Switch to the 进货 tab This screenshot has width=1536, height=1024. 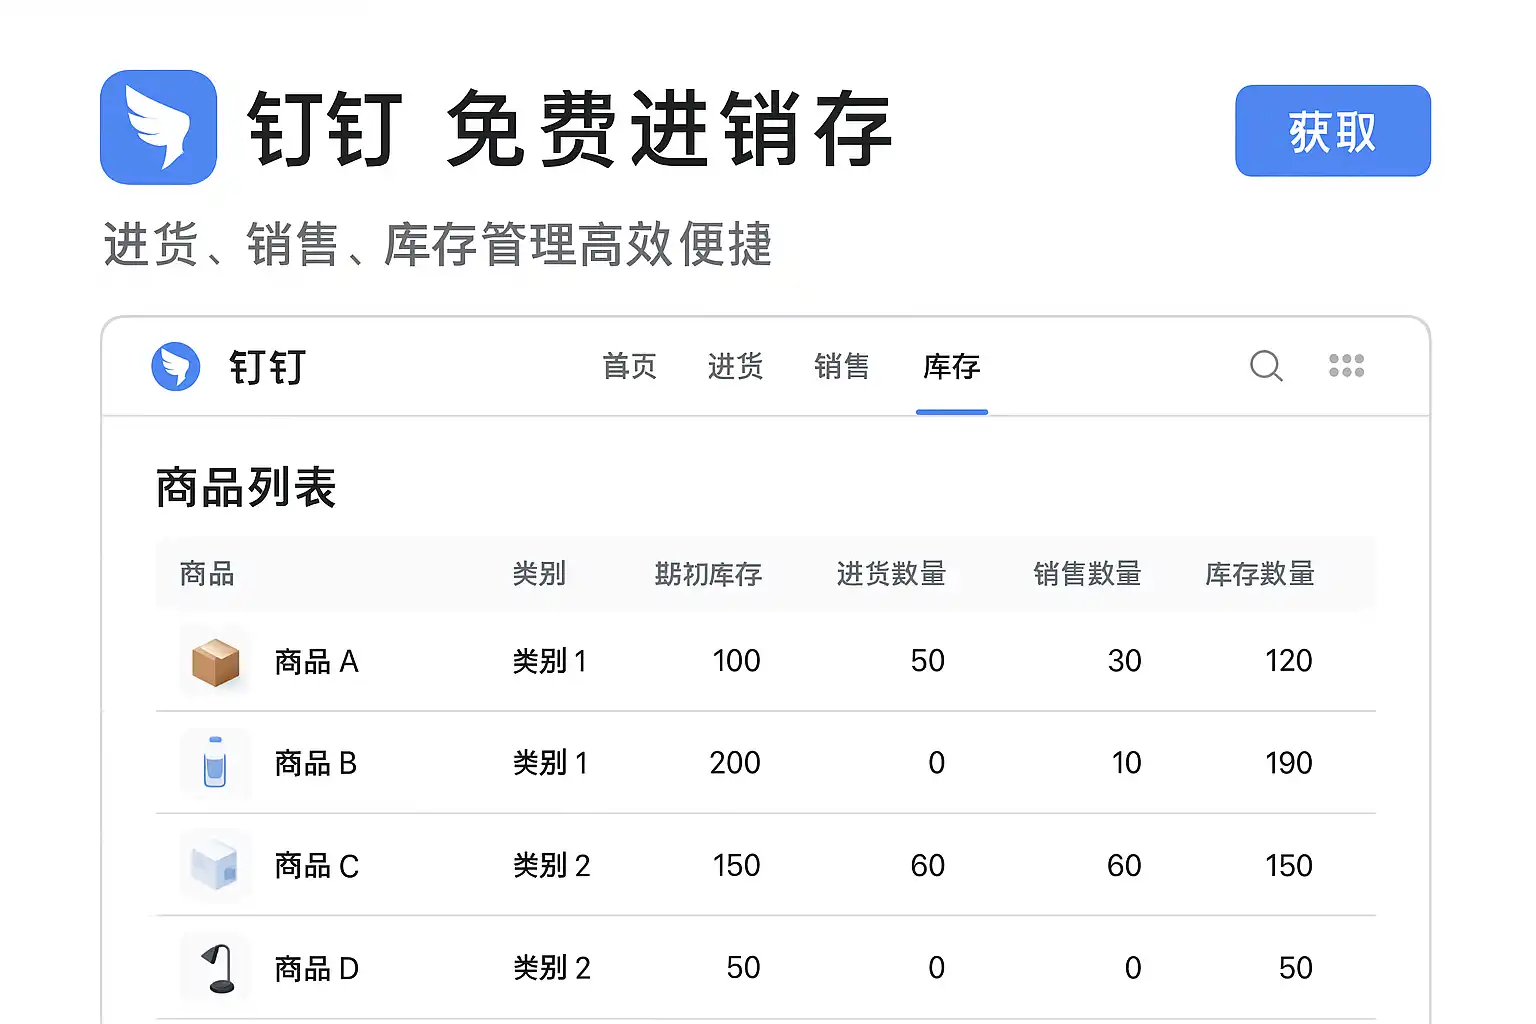(x=736, y=366)
